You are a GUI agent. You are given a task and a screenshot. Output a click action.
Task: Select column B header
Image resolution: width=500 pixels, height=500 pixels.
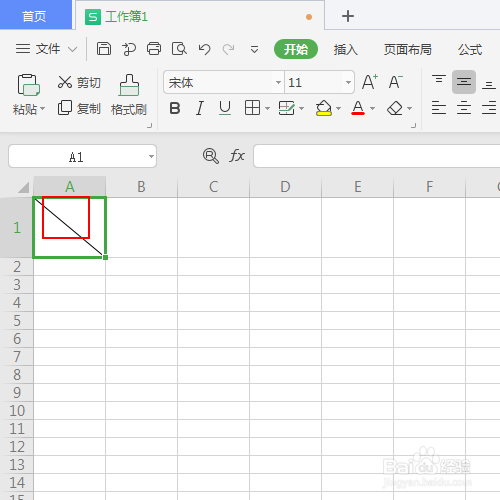click(142, 187)
